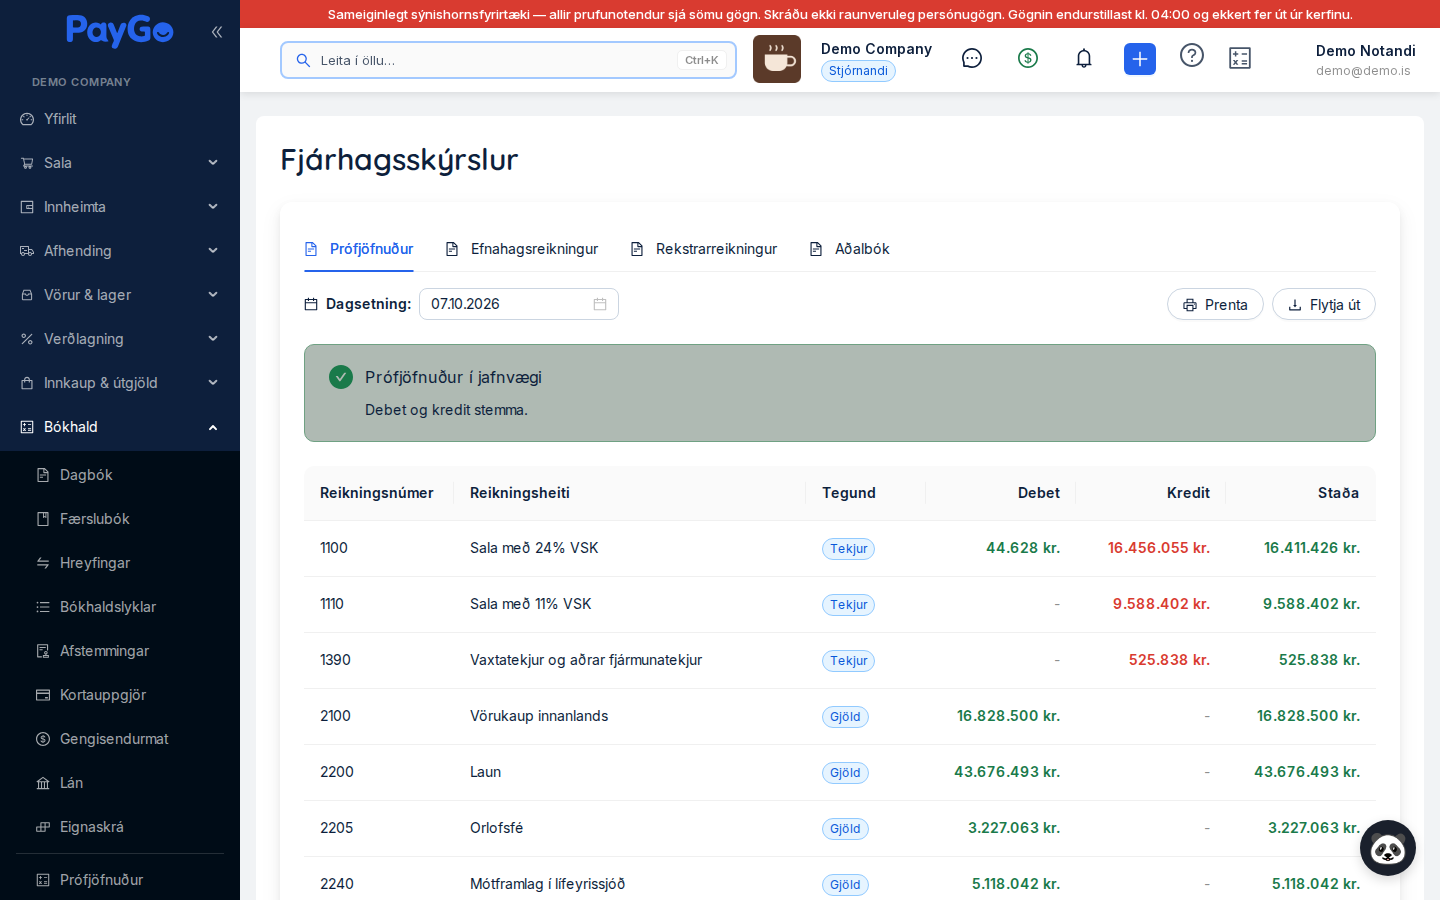Image resolution: width=1440 pixels, height=900 pixels.
Task: Open Prófjöfnuður in sidebar
Action: (120, 880)
